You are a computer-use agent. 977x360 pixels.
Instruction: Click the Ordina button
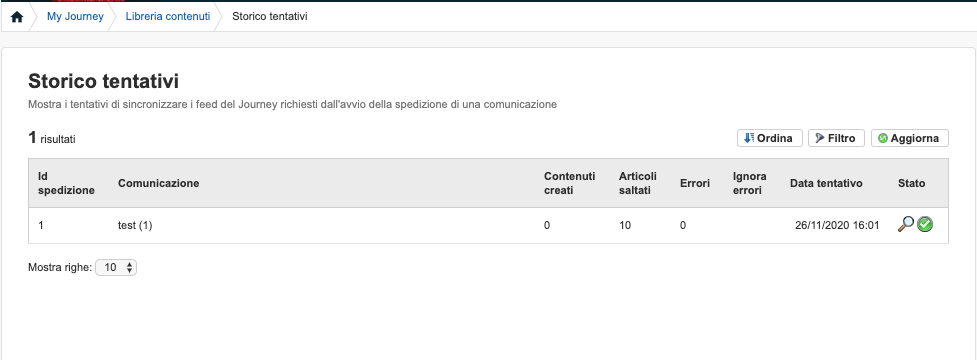click(769, 138)
